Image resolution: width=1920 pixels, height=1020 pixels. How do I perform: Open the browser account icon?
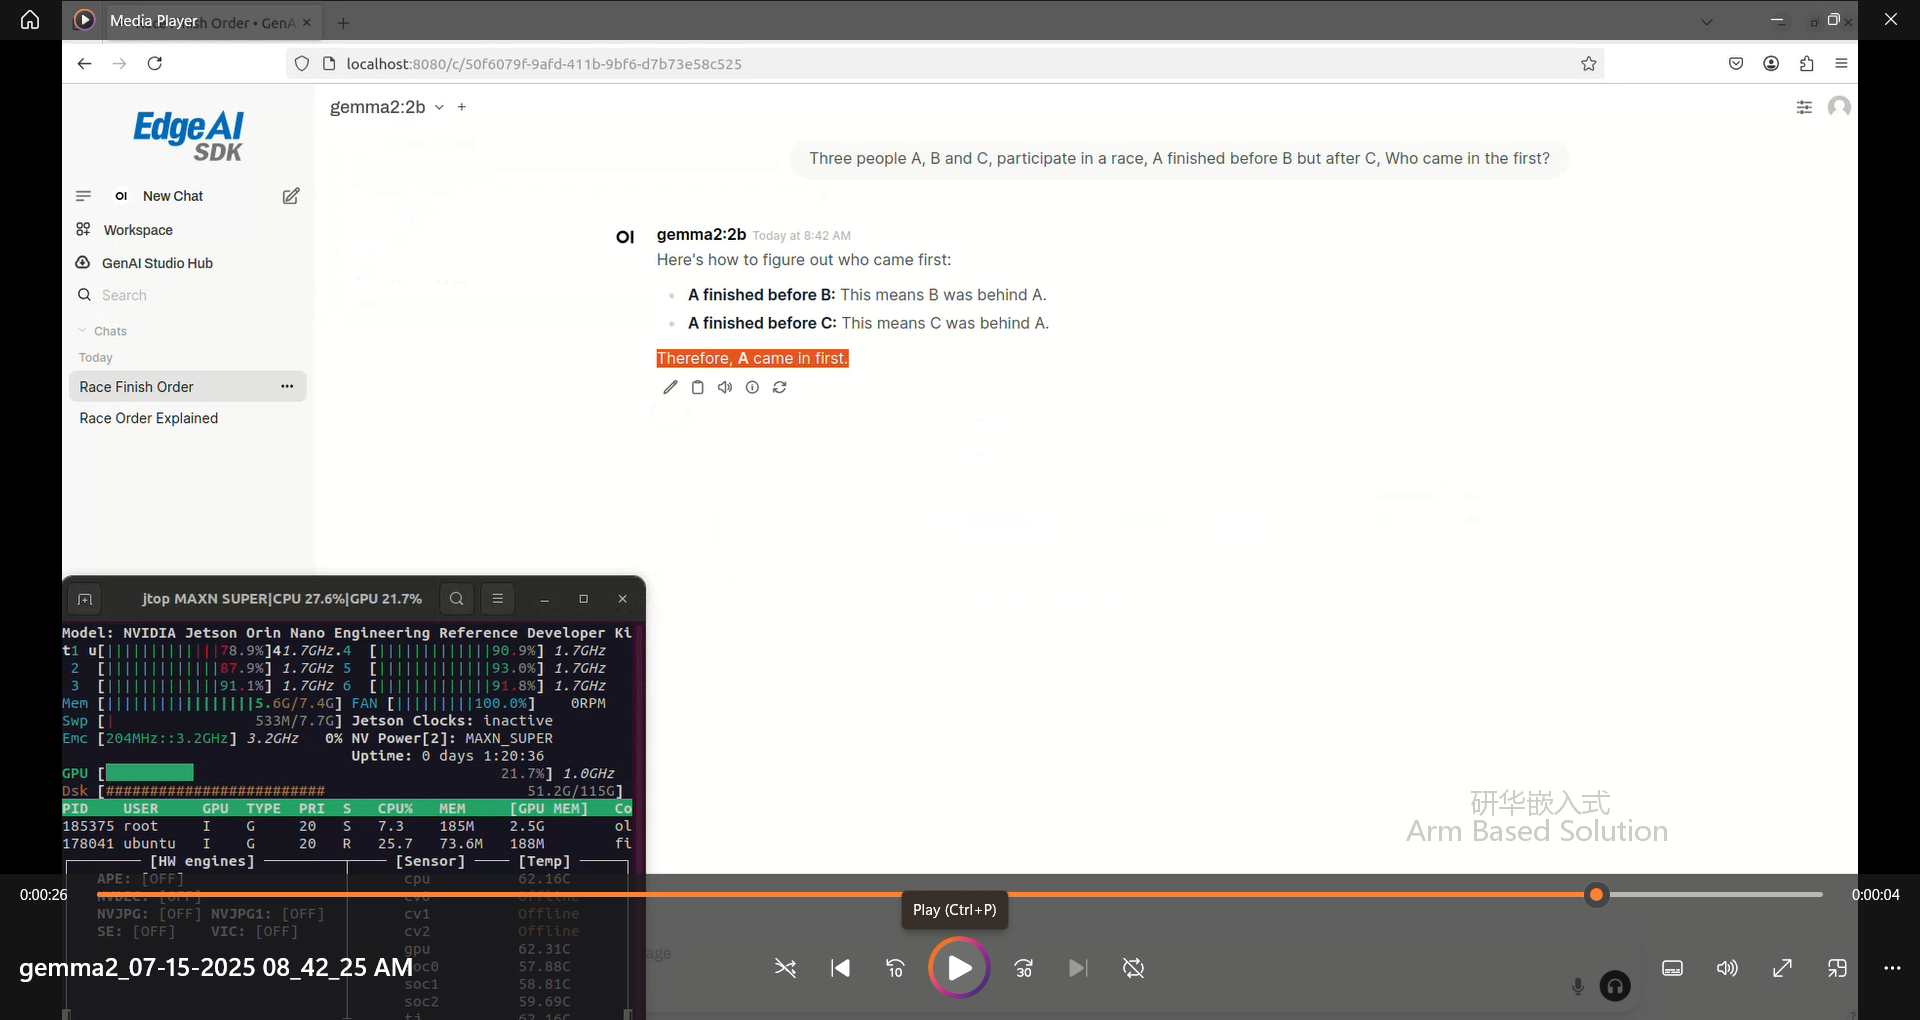click(x=1771, y=63)
